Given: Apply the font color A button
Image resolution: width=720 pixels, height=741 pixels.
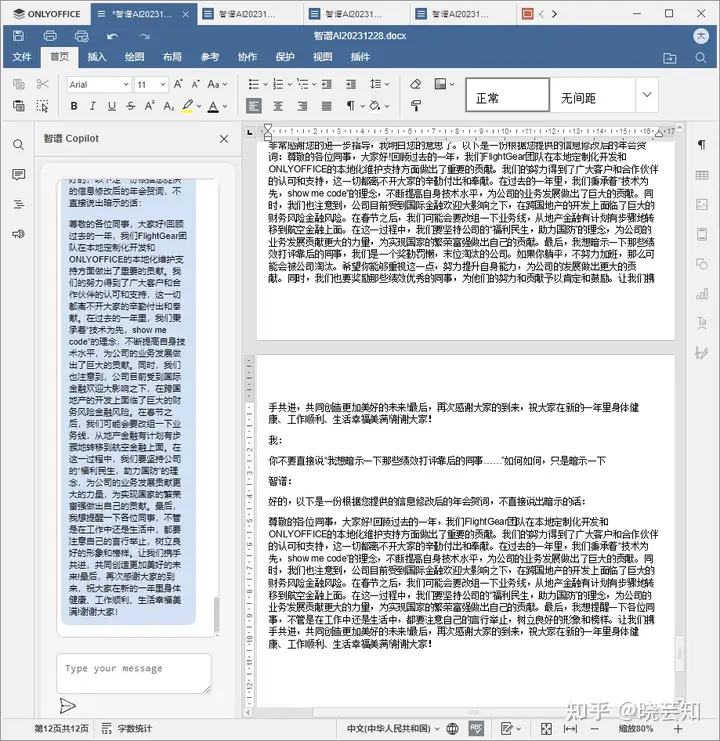Looking at the screenshot, I should pos(213,106).
